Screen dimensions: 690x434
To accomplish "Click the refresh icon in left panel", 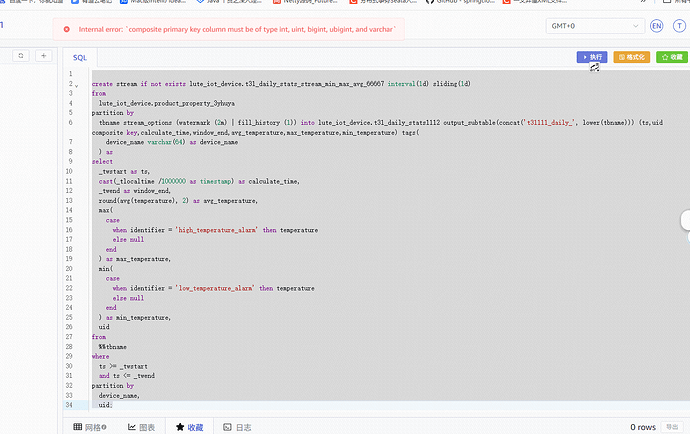I will point(19,56).
